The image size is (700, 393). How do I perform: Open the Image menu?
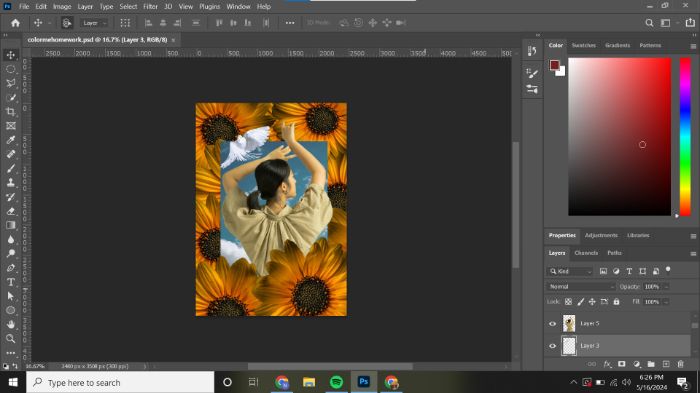[x=62, y=7]
